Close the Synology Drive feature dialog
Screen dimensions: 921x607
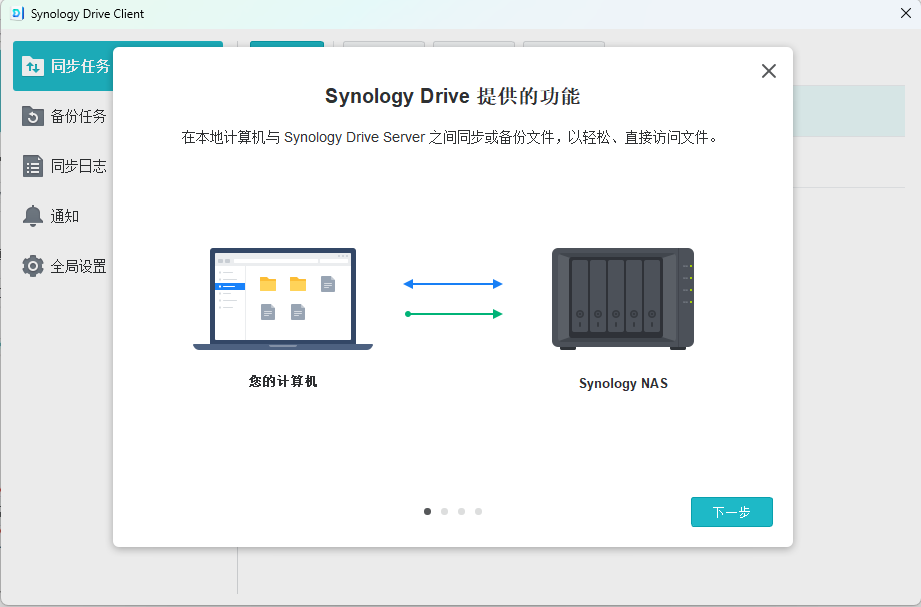click(x=768, y=71)
